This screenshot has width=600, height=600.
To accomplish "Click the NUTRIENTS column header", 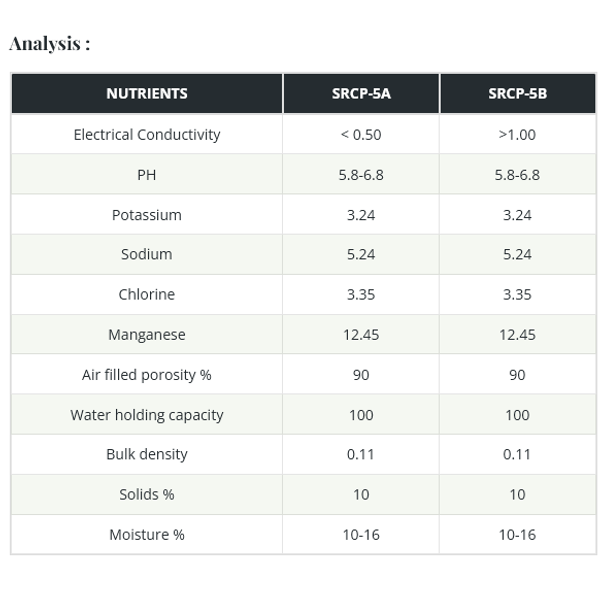I will point(147,94).
